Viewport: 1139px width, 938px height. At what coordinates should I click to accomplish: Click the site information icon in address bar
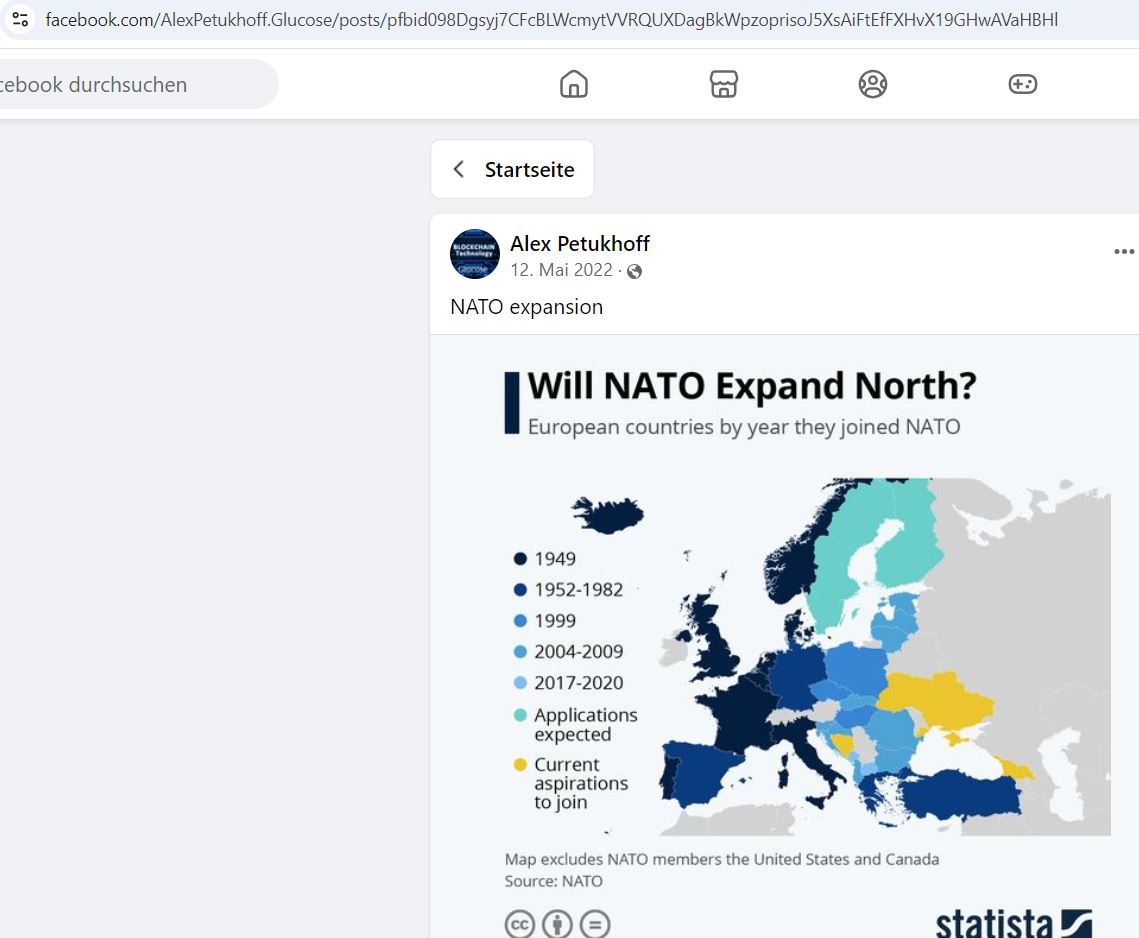coord(20,20)
